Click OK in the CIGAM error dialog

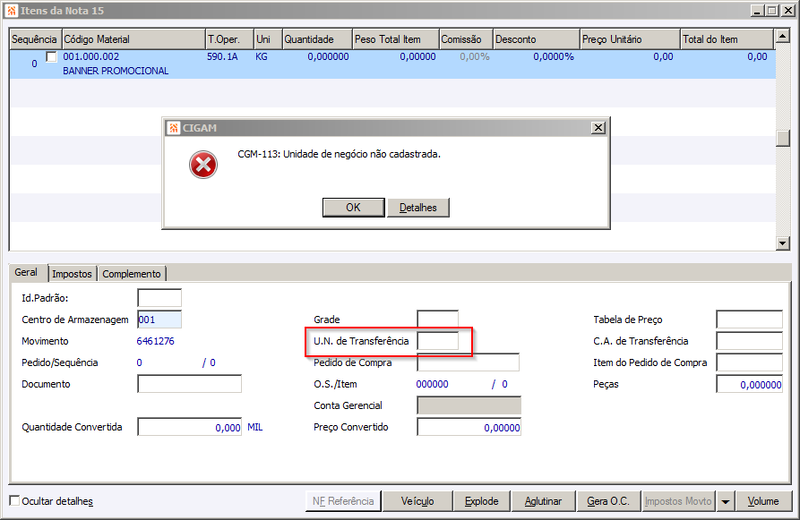coord(353,208)
